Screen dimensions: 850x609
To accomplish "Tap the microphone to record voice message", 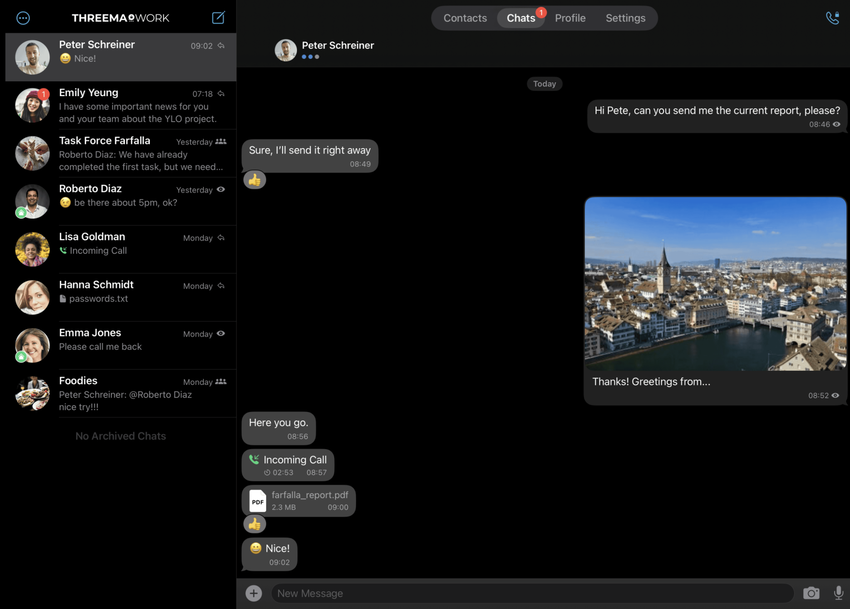I will pos(838,593).
